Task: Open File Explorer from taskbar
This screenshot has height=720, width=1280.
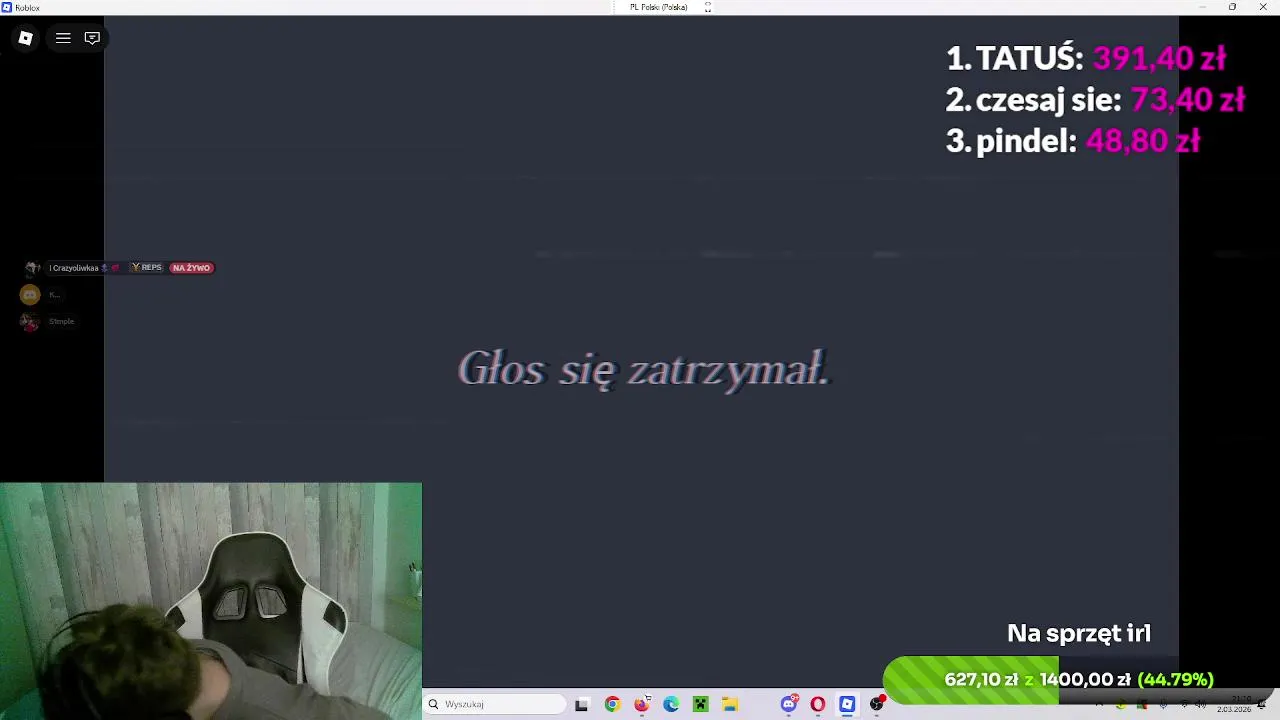Action: pyautogui.click(x=730, y=704)
